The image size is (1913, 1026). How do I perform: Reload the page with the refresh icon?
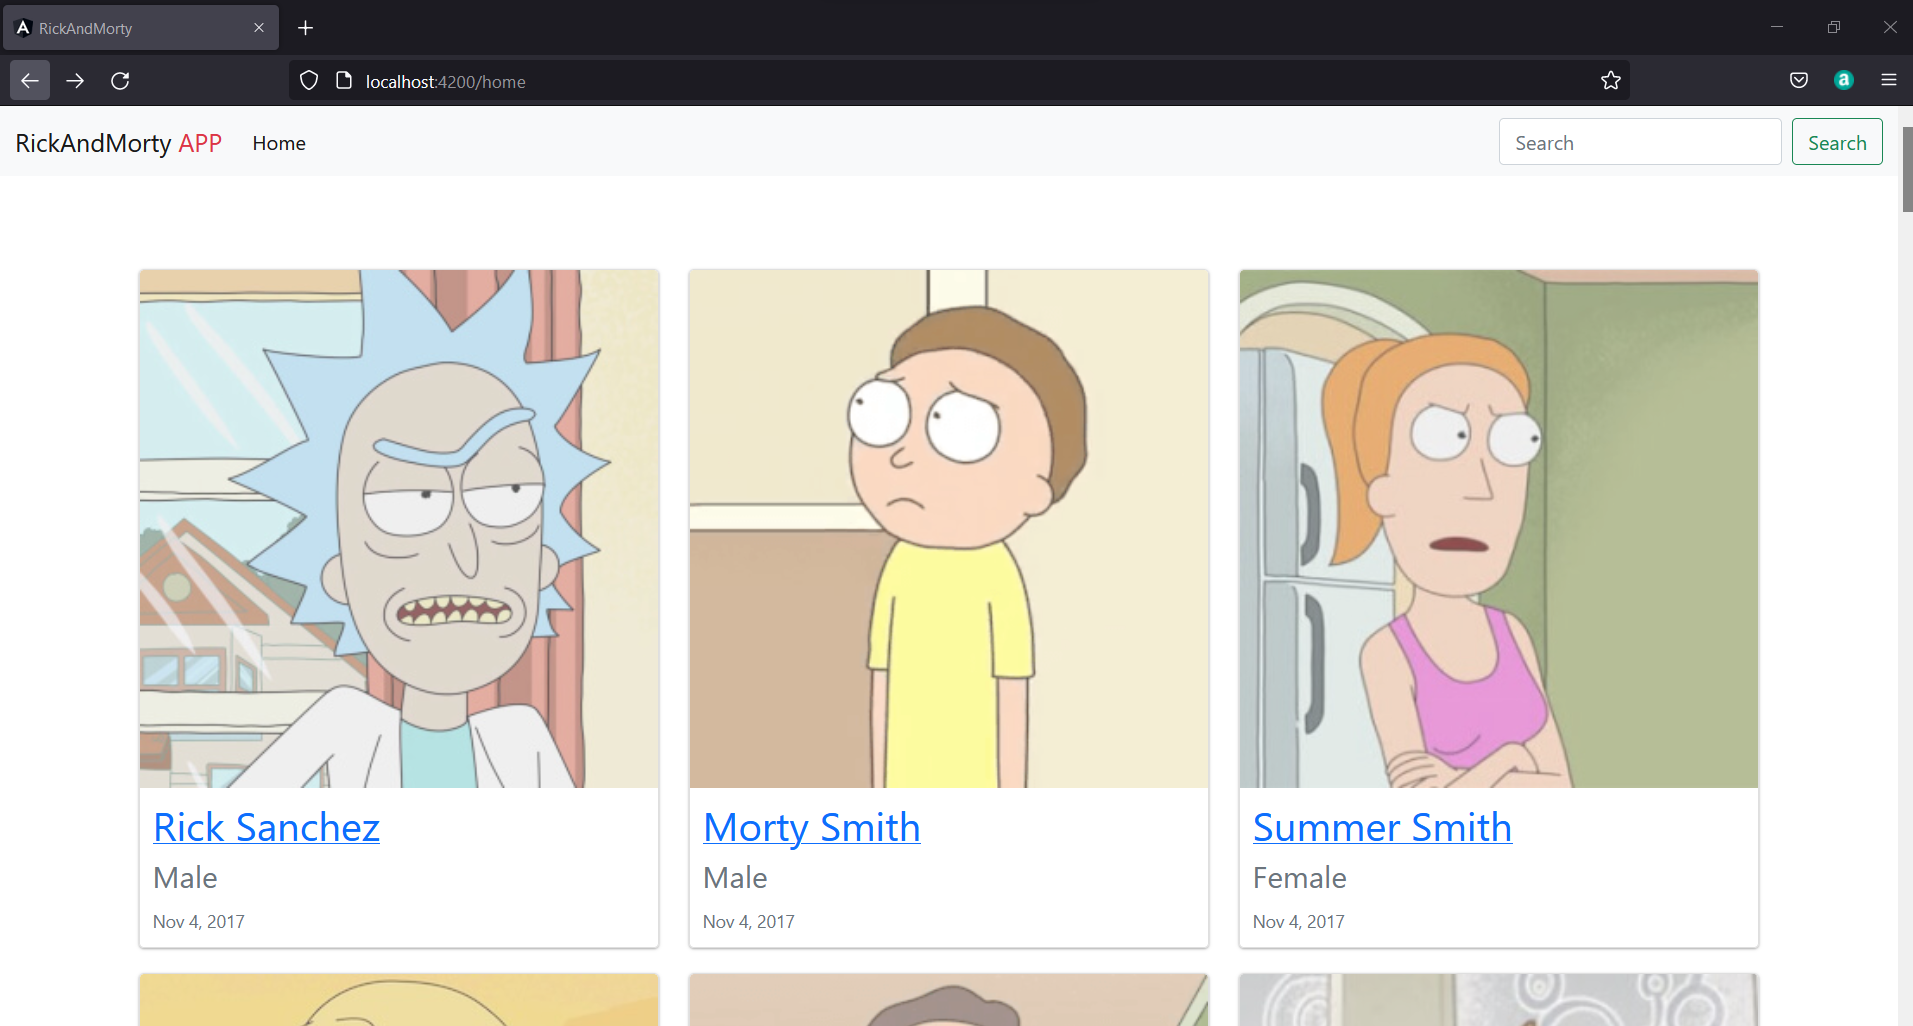click(120, 81)
